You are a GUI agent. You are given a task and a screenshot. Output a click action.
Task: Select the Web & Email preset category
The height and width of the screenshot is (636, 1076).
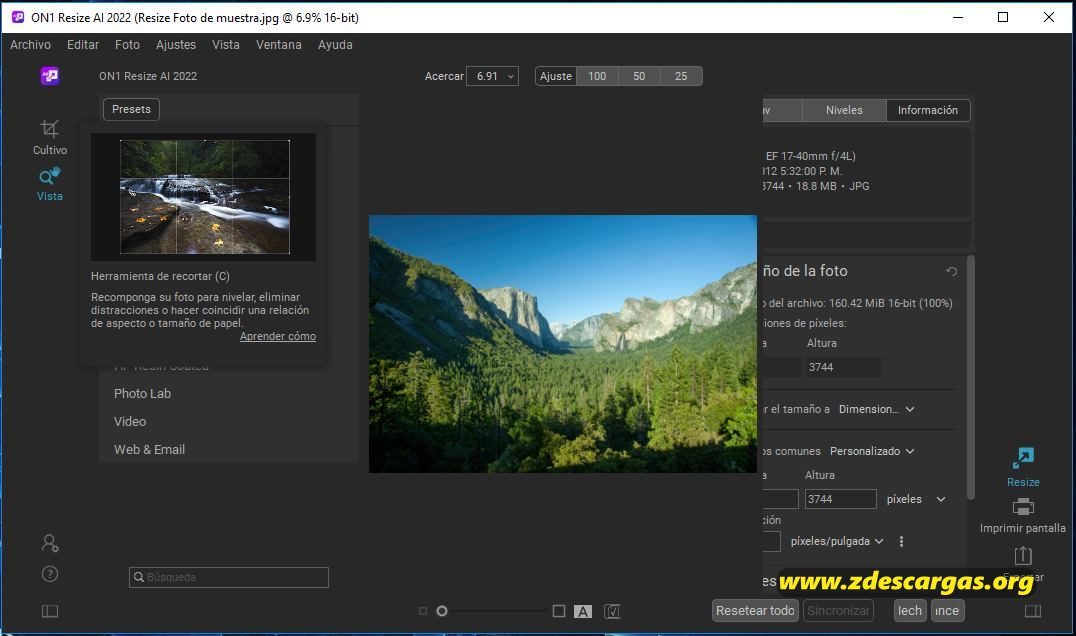coord(149,449)
